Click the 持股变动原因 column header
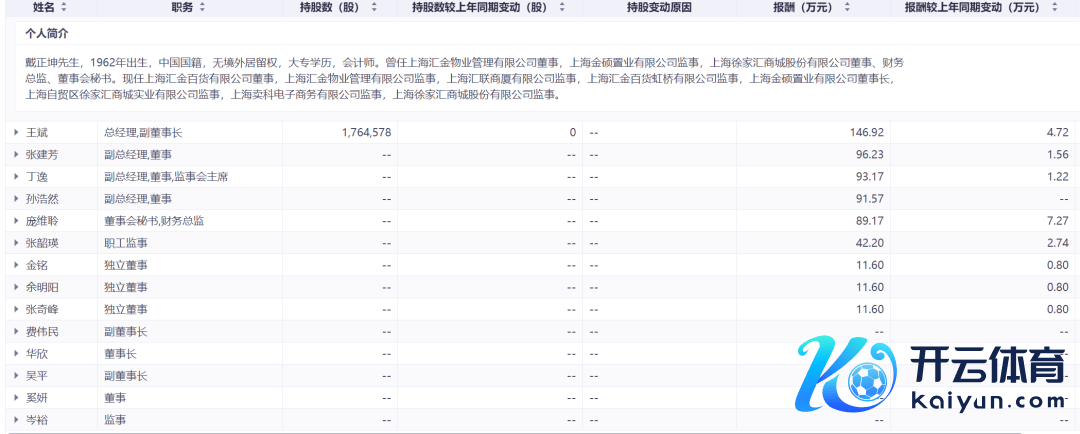The width and height of the screenshot is (1080, 434). point(658,7)
